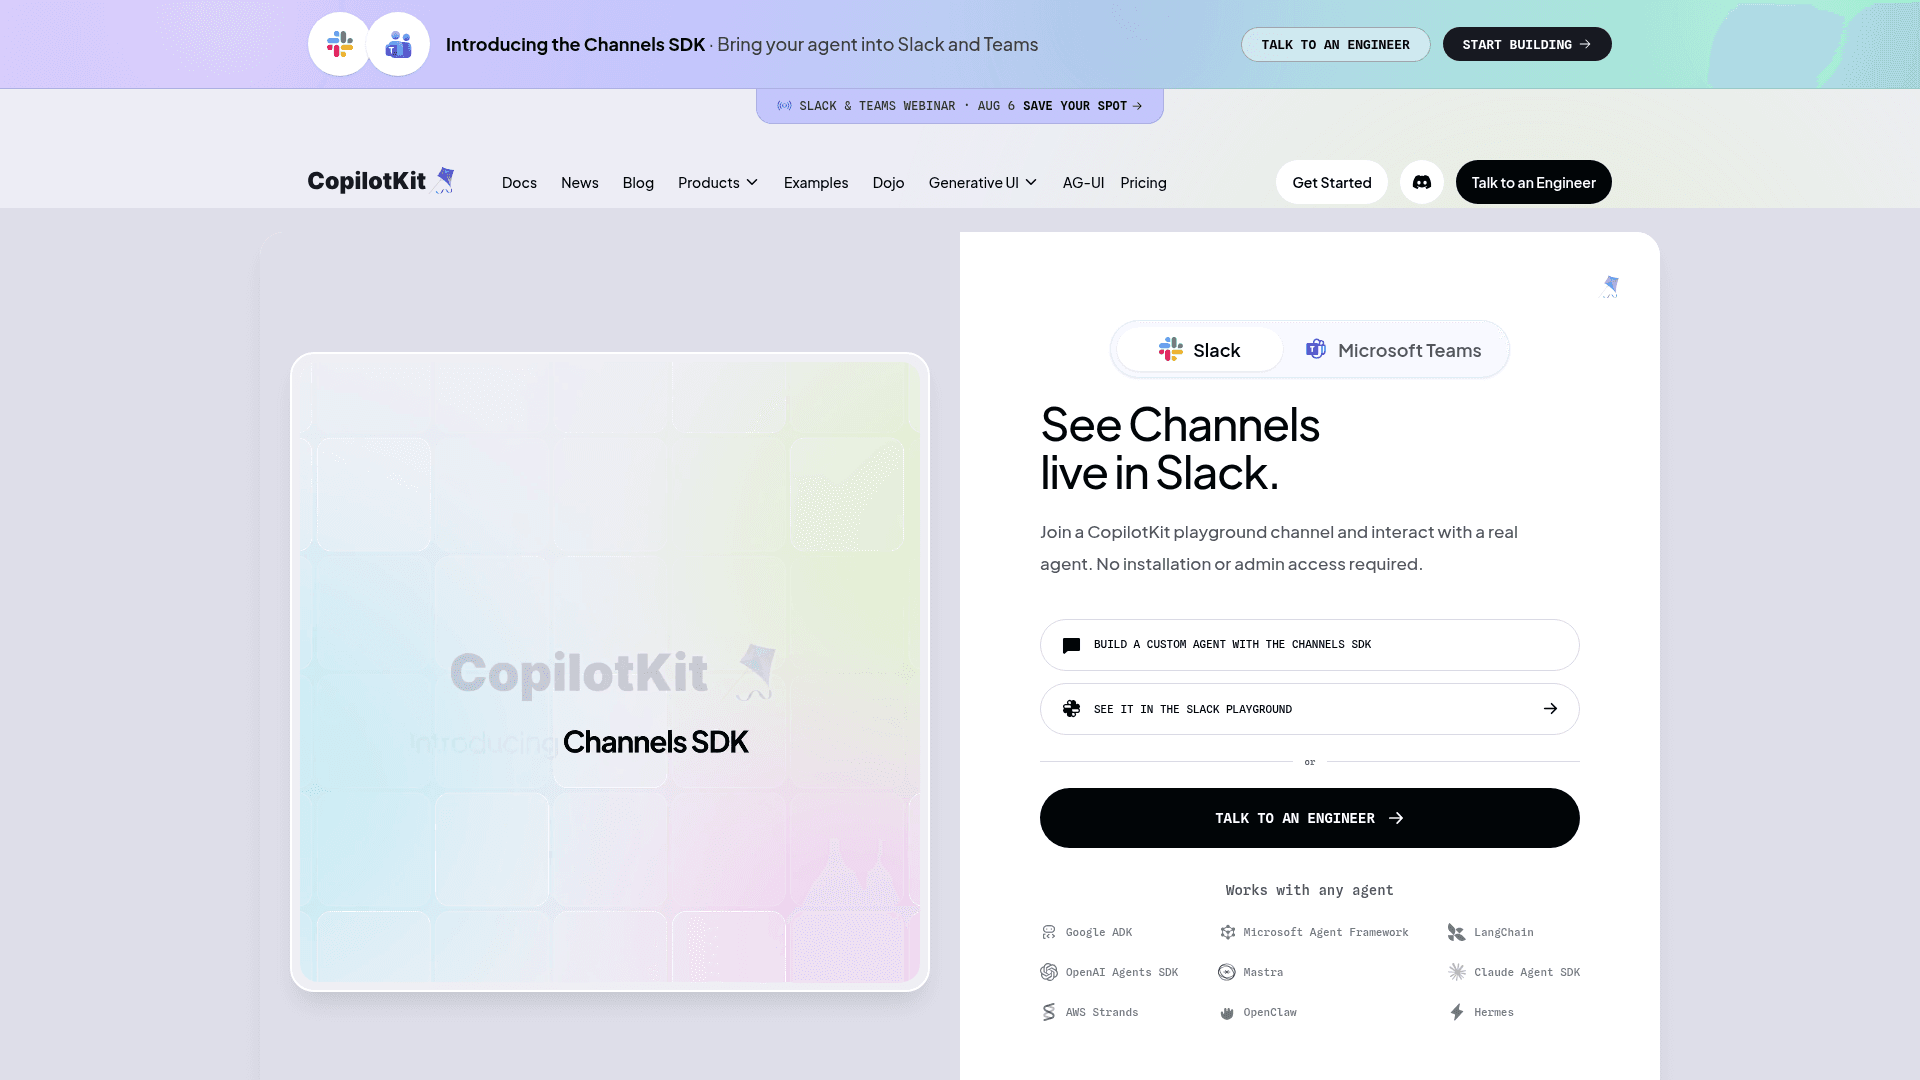Click the chat bubble icon in Build custom agent row
Image resolution: width=1920 pixels, height=1080 pixels.
pos(1071,645)
